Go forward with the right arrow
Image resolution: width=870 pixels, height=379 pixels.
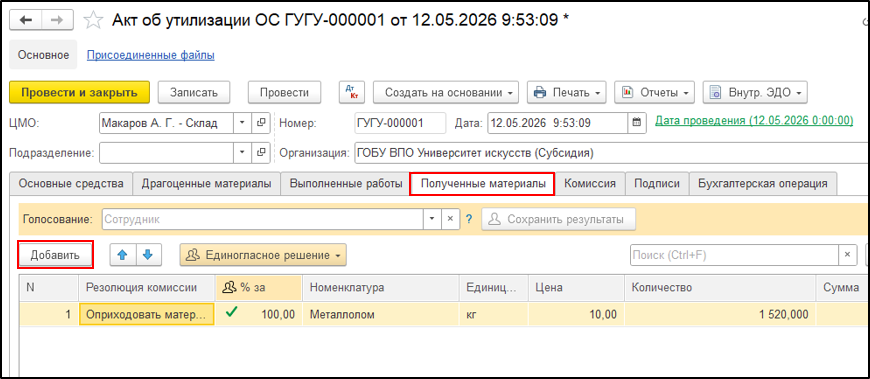[x=56, y=20]
